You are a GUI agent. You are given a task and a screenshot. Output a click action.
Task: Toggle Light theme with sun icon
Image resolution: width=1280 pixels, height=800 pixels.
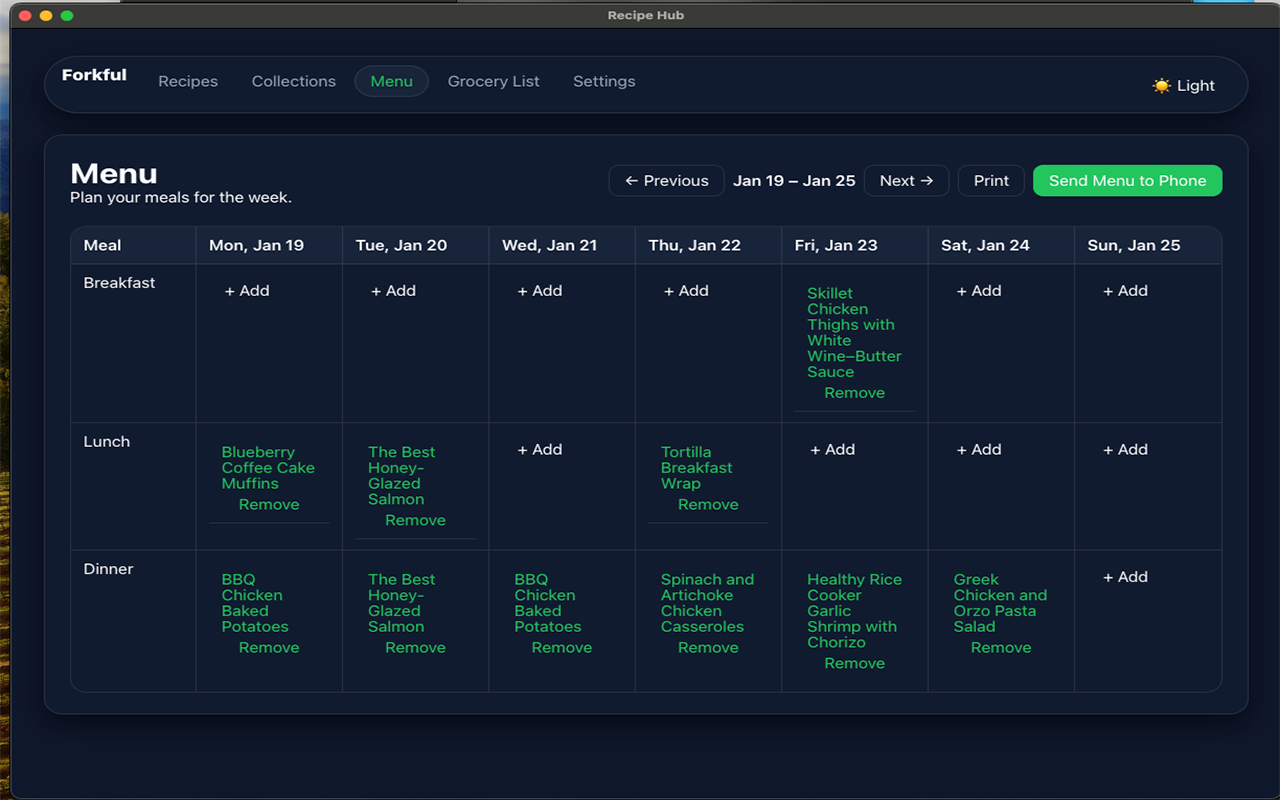click(x=1184, y=86)
